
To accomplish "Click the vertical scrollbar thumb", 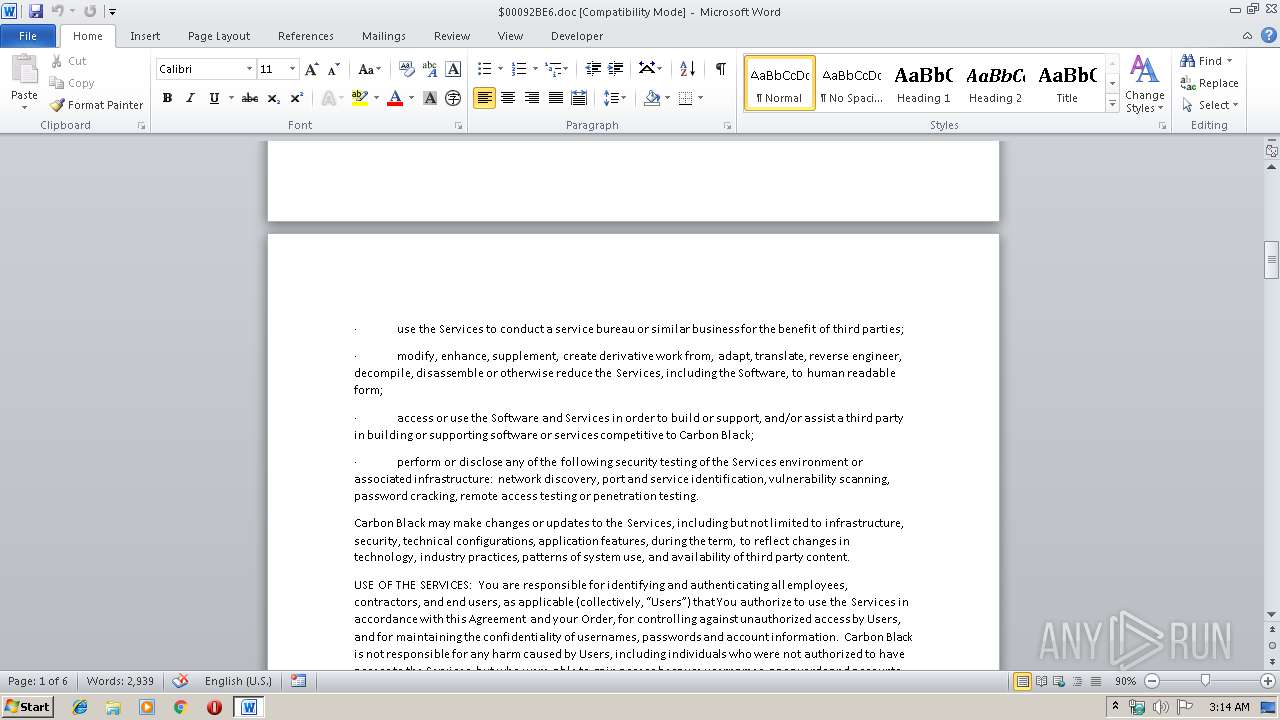I will (x=1271, y=260).
